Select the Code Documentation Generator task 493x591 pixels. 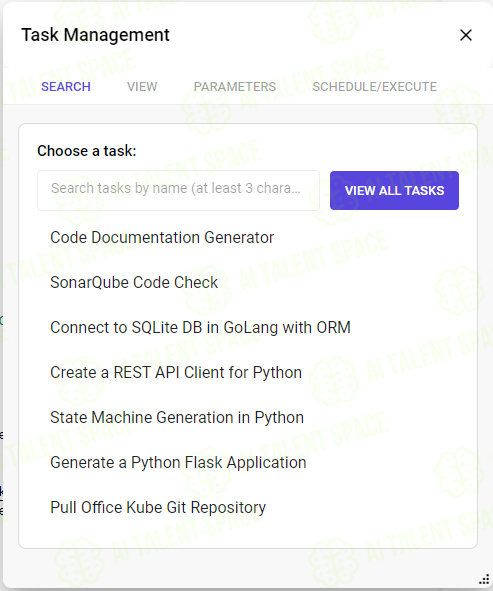pyautogui.click(x=162, y=237)
